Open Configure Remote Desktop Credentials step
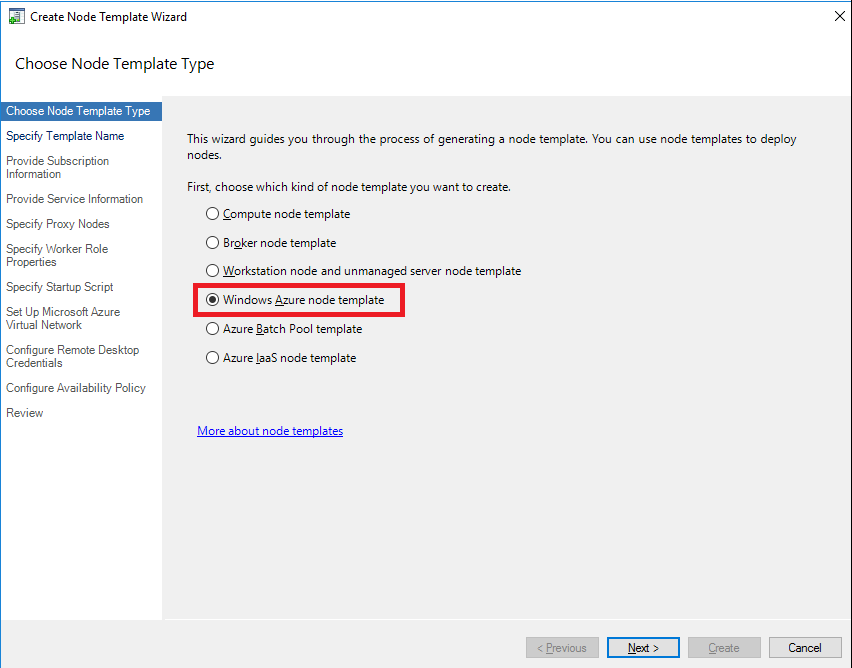Image resolution: width=852 pixels, height=668 pixels. (x=72, y=357)
